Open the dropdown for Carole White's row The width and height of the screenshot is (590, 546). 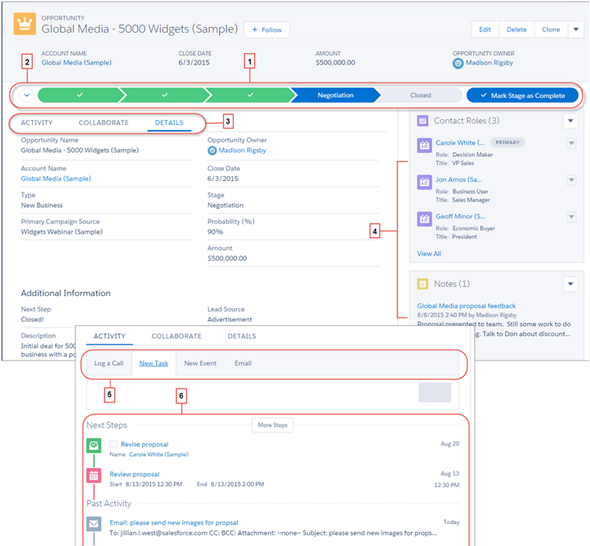click(571, 143)
